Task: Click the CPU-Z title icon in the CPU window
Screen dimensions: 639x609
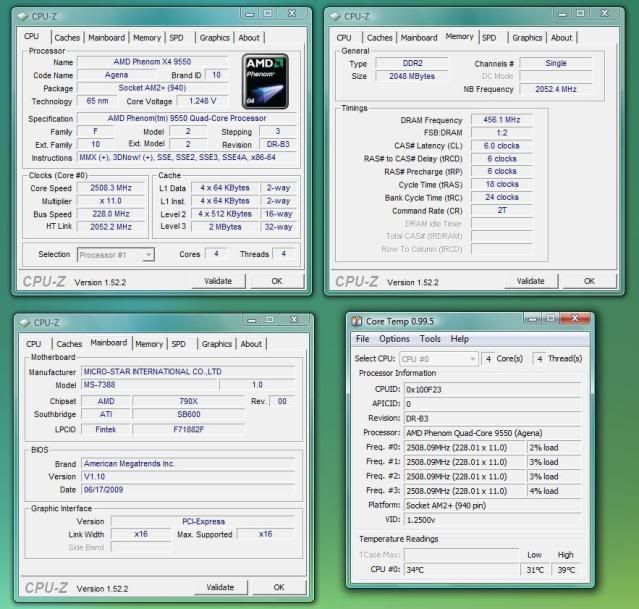Action: tap(22, 17)
